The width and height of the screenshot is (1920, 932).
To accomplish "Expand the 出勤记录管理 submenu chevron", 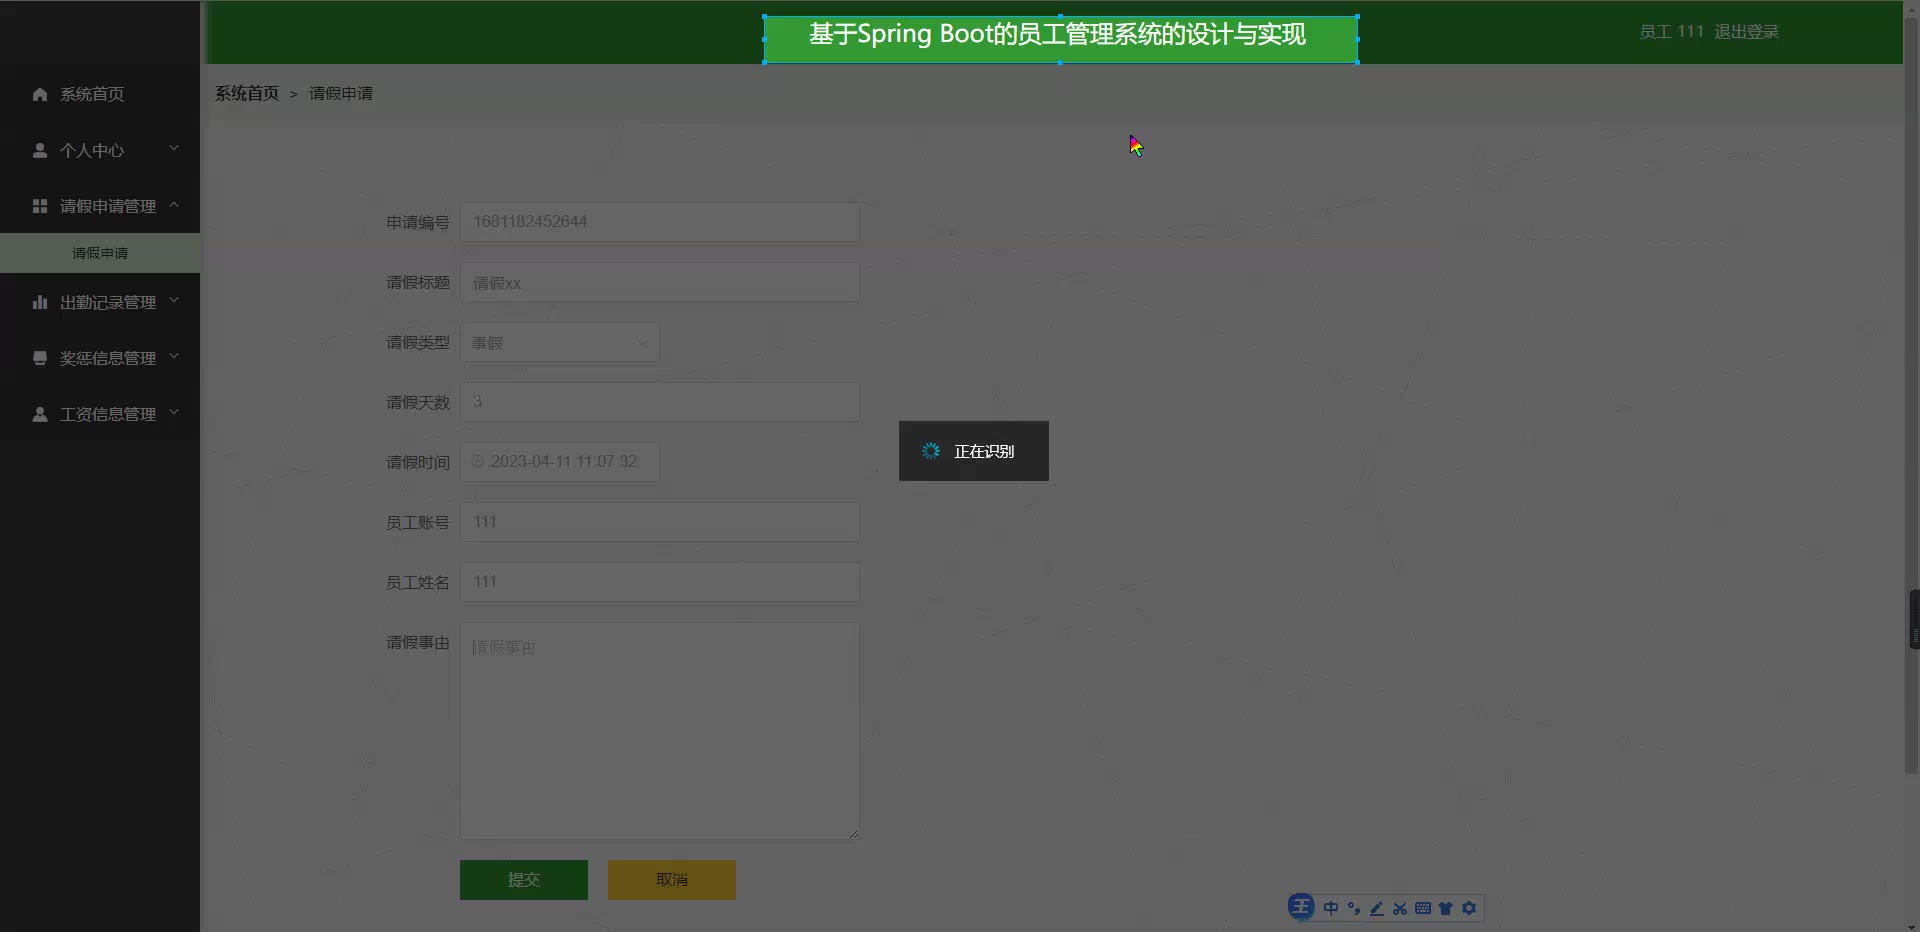I will coord(174,300).
